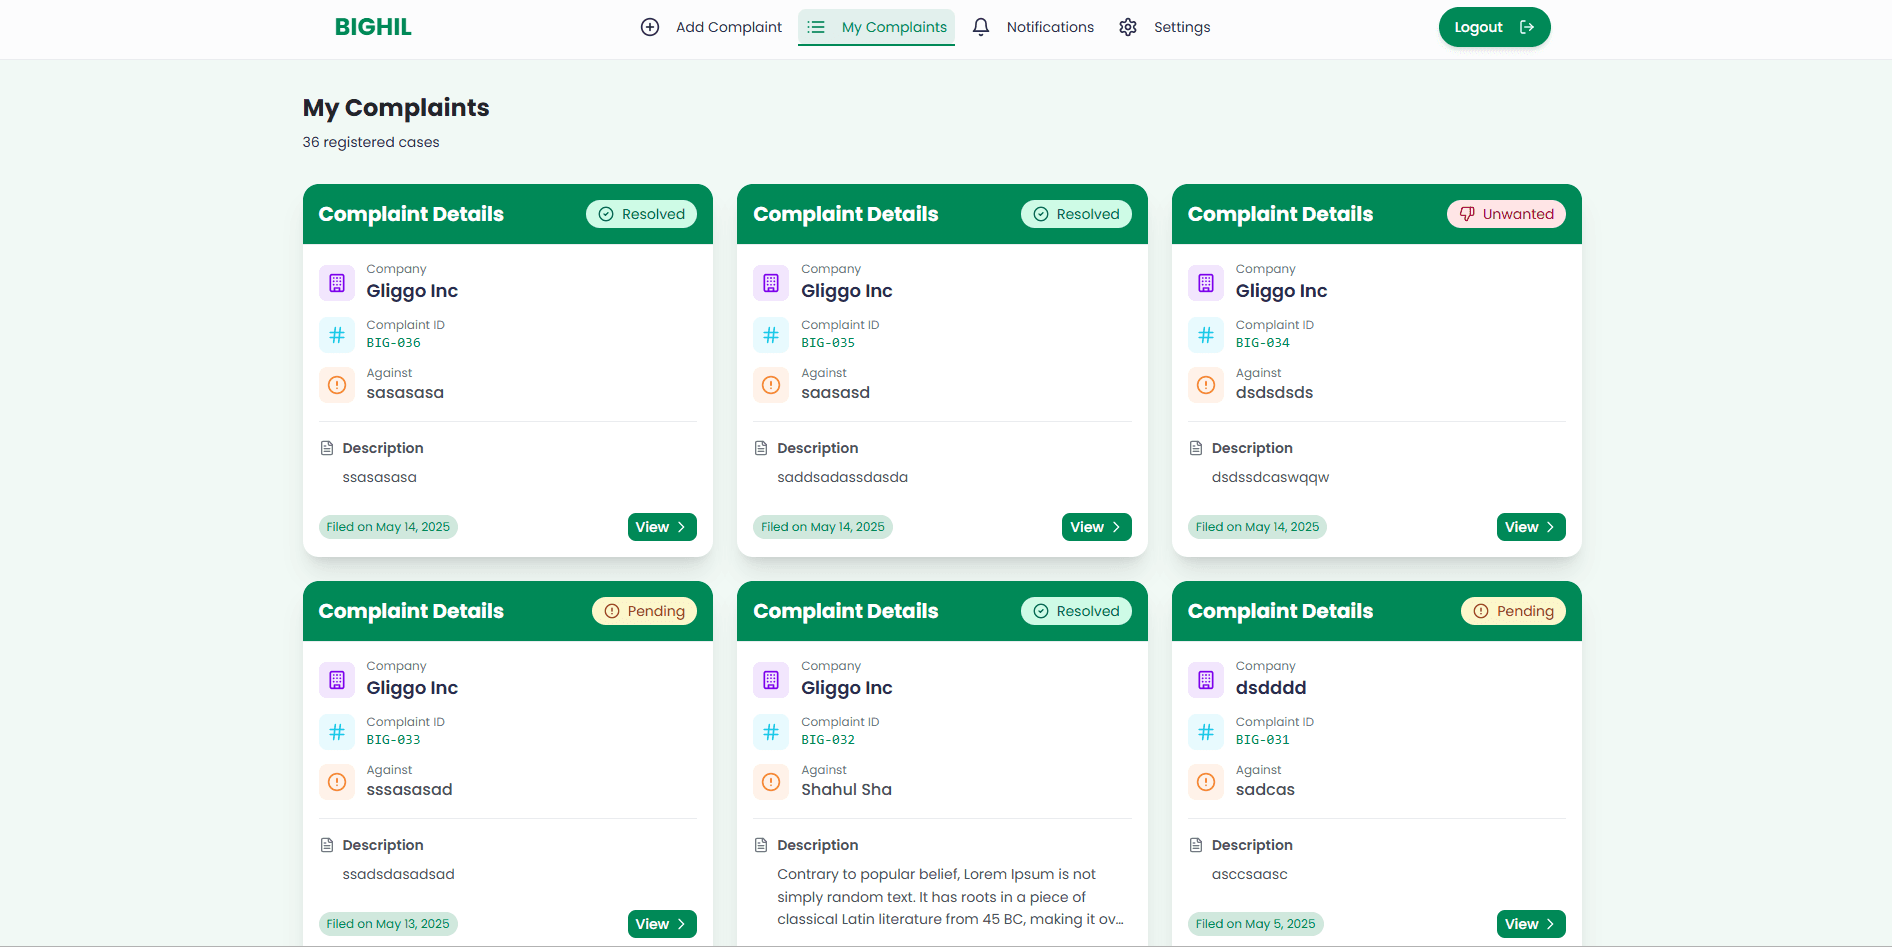1892x947 pixels.
Task: Click the plus icon beside Add Complaint
Action: tap(650, 27)
